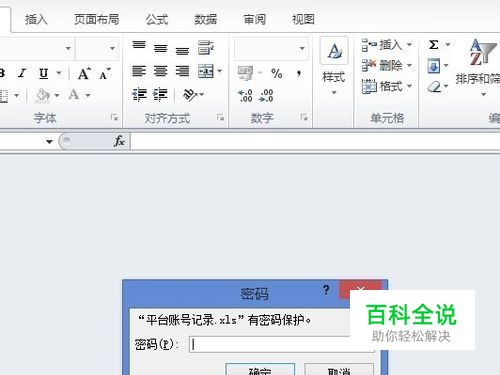Decrease the indent
The height and width of the screenshot is (375, 500).
click(x=139, y=95)
